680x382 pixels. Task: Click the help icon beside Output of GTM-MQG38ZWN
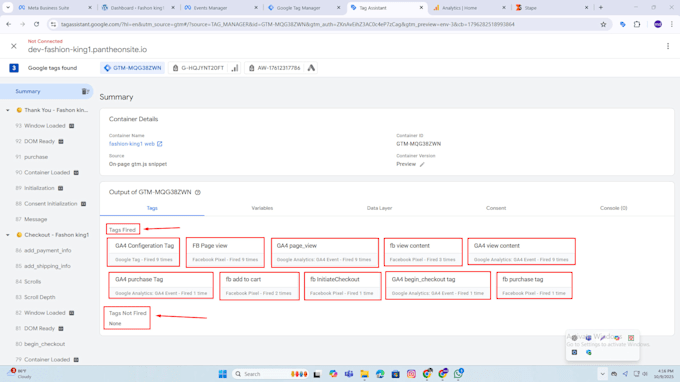pyautogui.click(x=198, y=193)
